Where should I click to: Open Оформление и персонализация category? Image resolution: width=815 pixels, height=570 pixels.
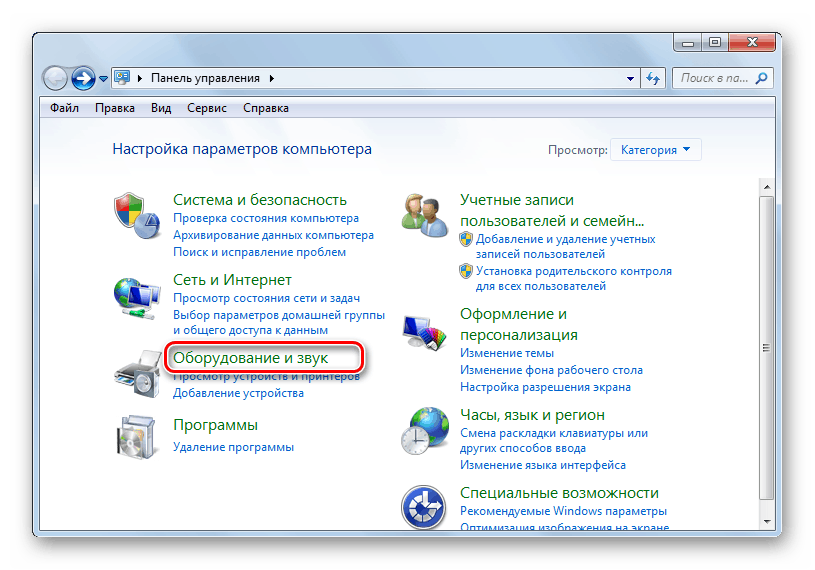coord(519,324)
